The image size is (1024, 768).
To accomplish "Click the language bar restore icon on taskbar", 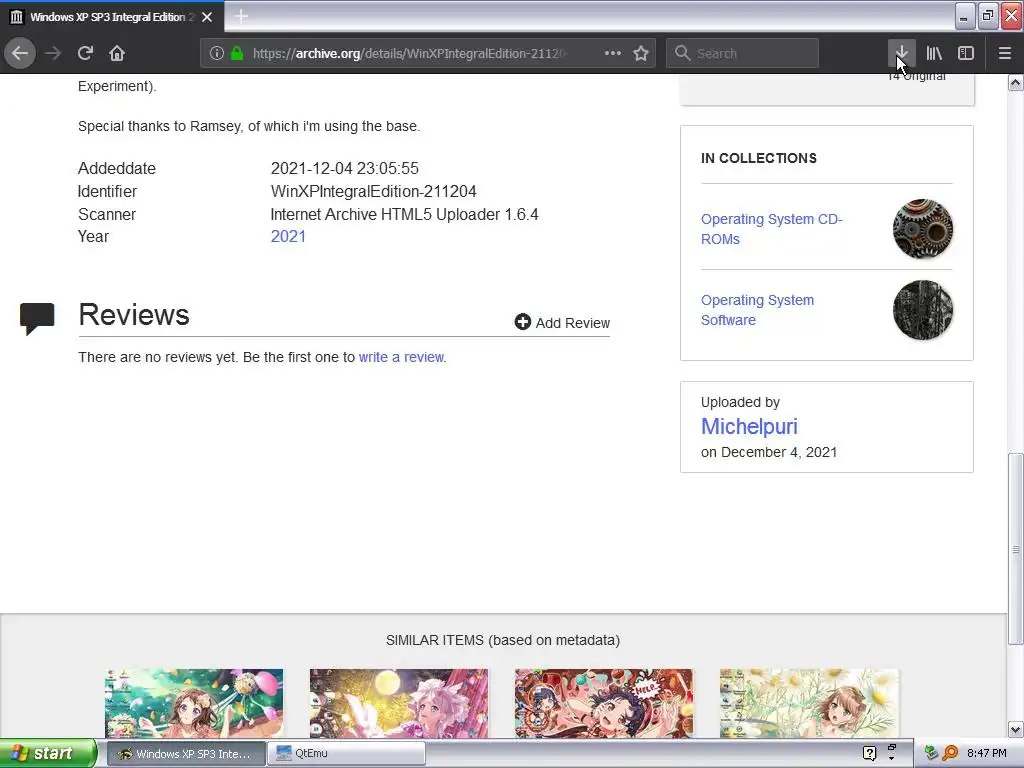I will [891, 746].
